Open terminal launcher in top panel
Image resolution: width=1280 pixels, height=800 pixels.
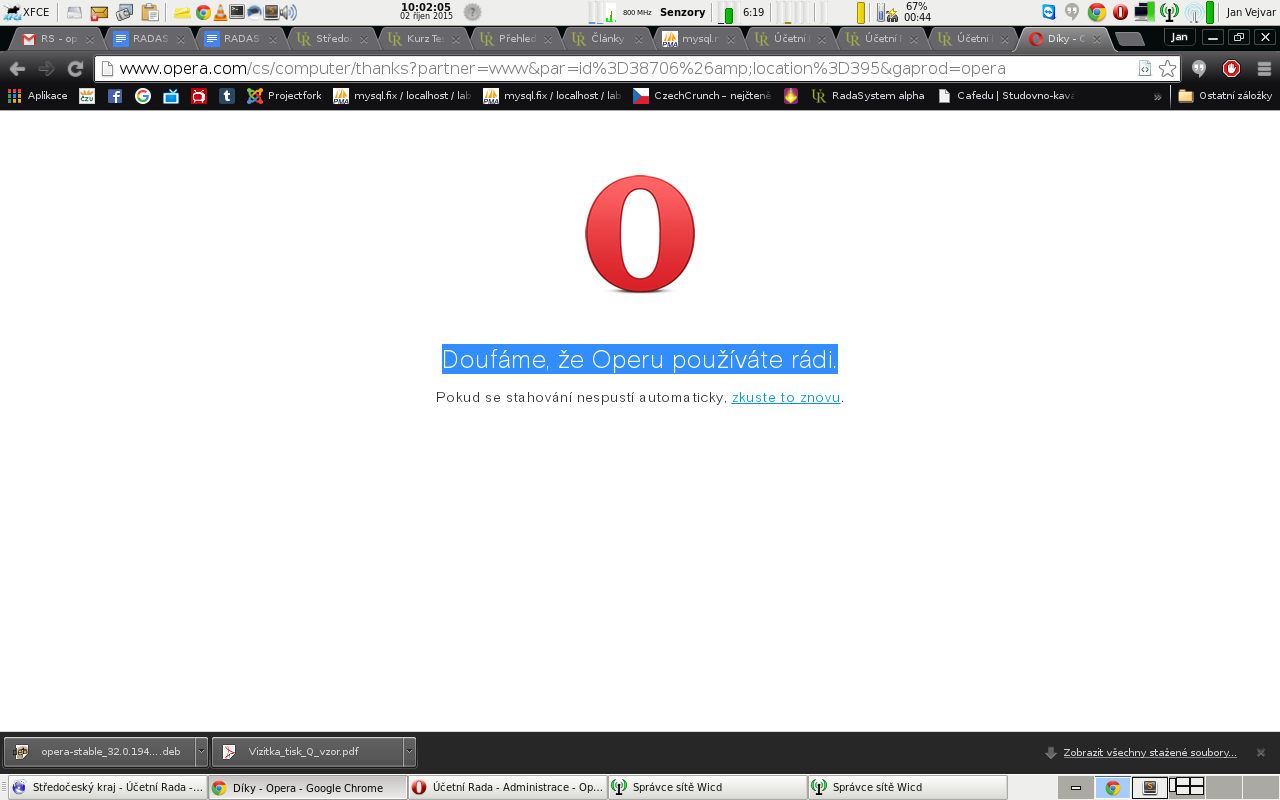(237, 12)
